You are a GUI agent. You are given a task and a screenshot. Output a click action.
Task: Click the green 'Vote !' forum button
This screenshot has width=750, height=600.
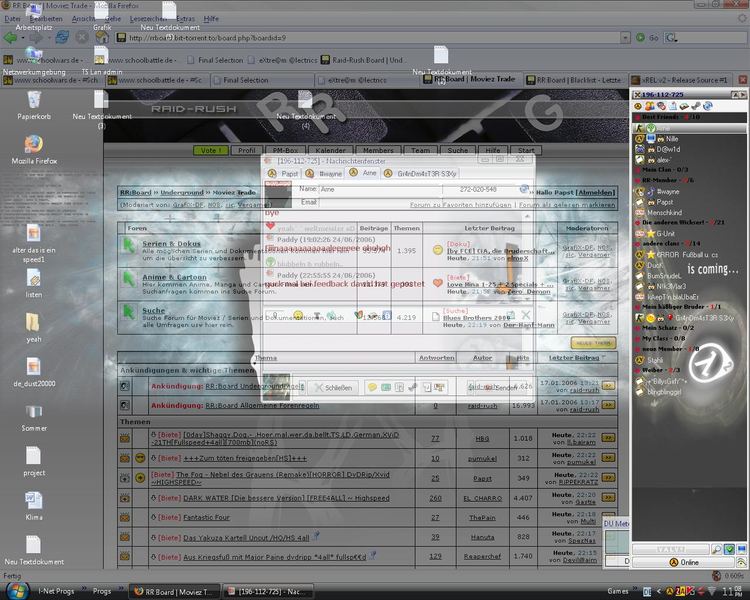click(211, 150)
